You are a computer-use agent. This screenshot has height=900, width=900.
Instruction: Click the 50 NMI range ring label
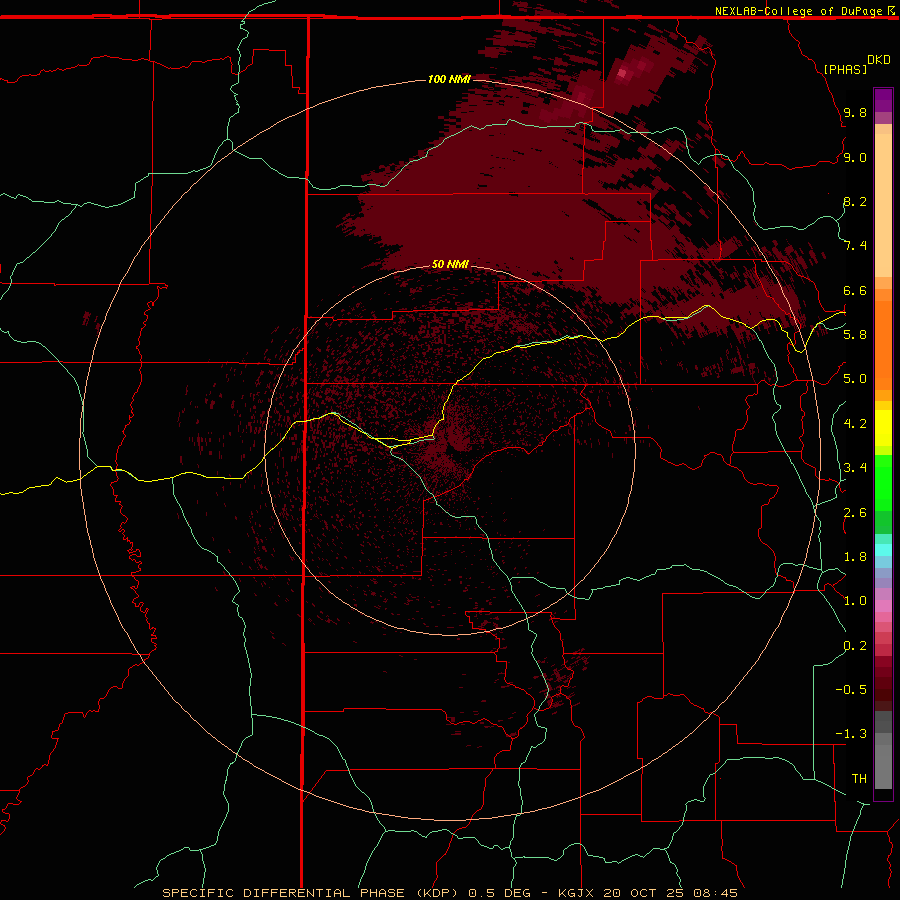point(450,264)
